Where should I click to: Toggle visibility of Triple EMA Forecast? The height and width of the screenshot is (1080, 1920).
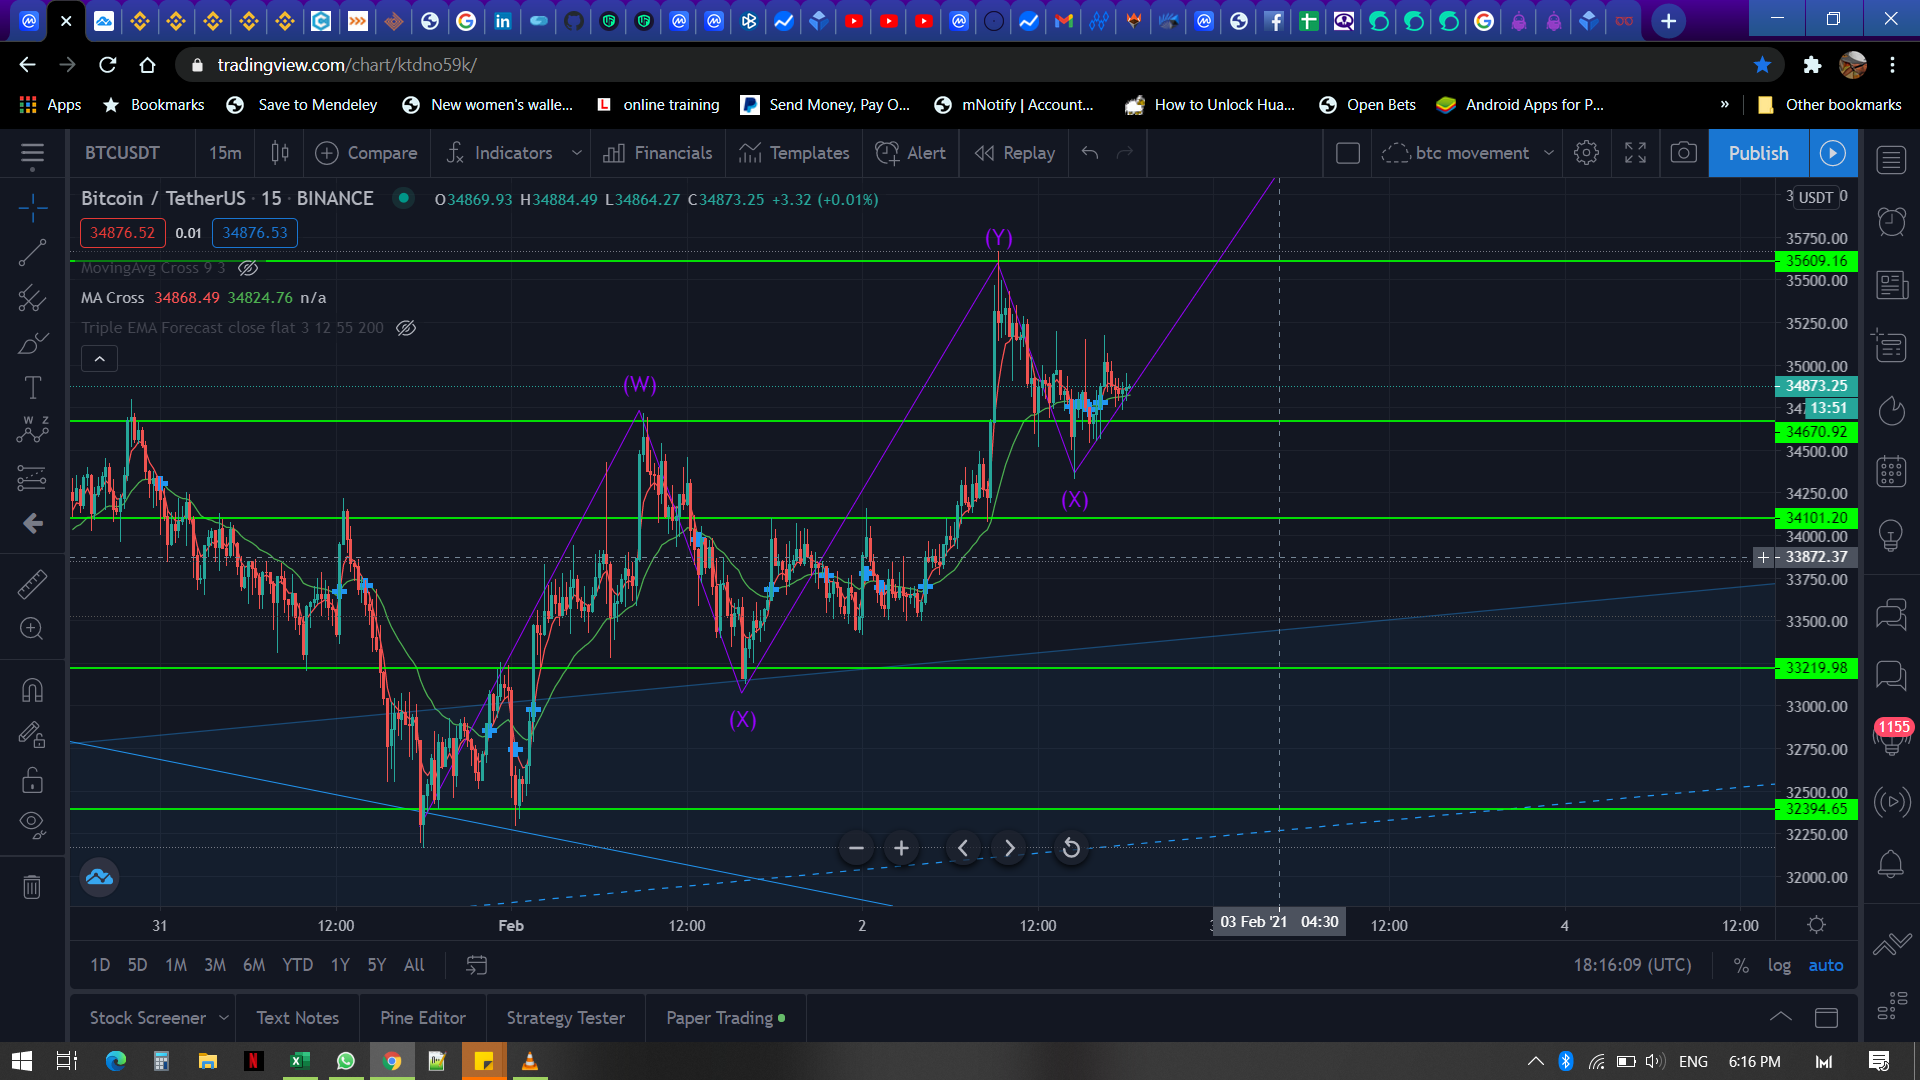coord(406,328)
